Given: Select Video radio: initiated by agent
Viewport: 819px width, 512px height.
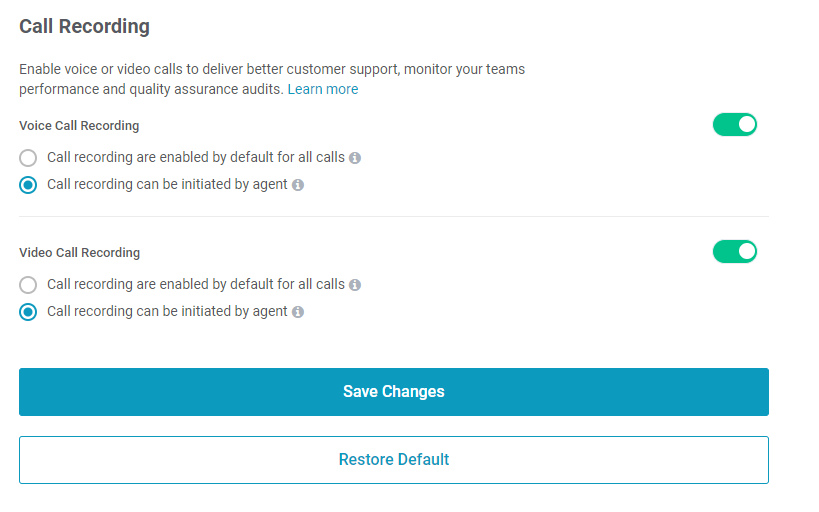Looking at the screenshot, I should (x=28, y=312).
